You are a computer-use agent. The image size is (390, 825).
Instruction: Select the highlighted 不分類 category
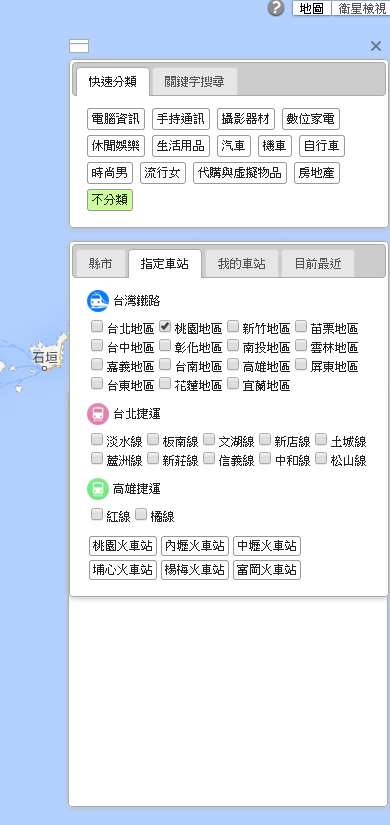pos(110,200)
